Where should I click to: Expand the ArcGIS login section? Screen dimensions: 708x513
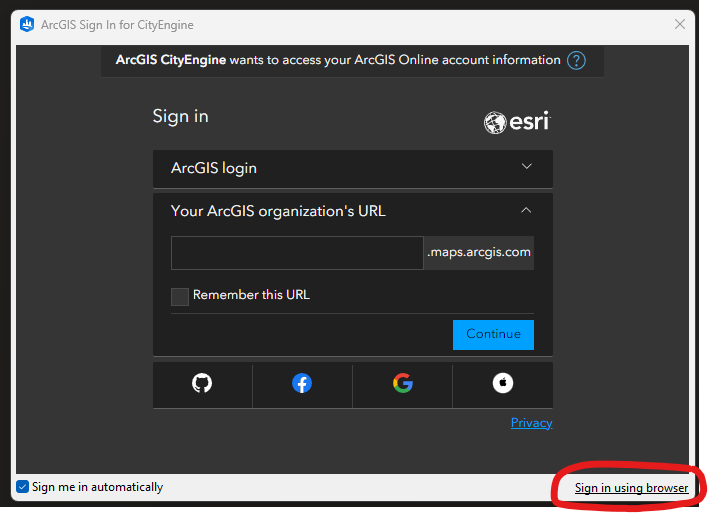(x=353, y=168)
